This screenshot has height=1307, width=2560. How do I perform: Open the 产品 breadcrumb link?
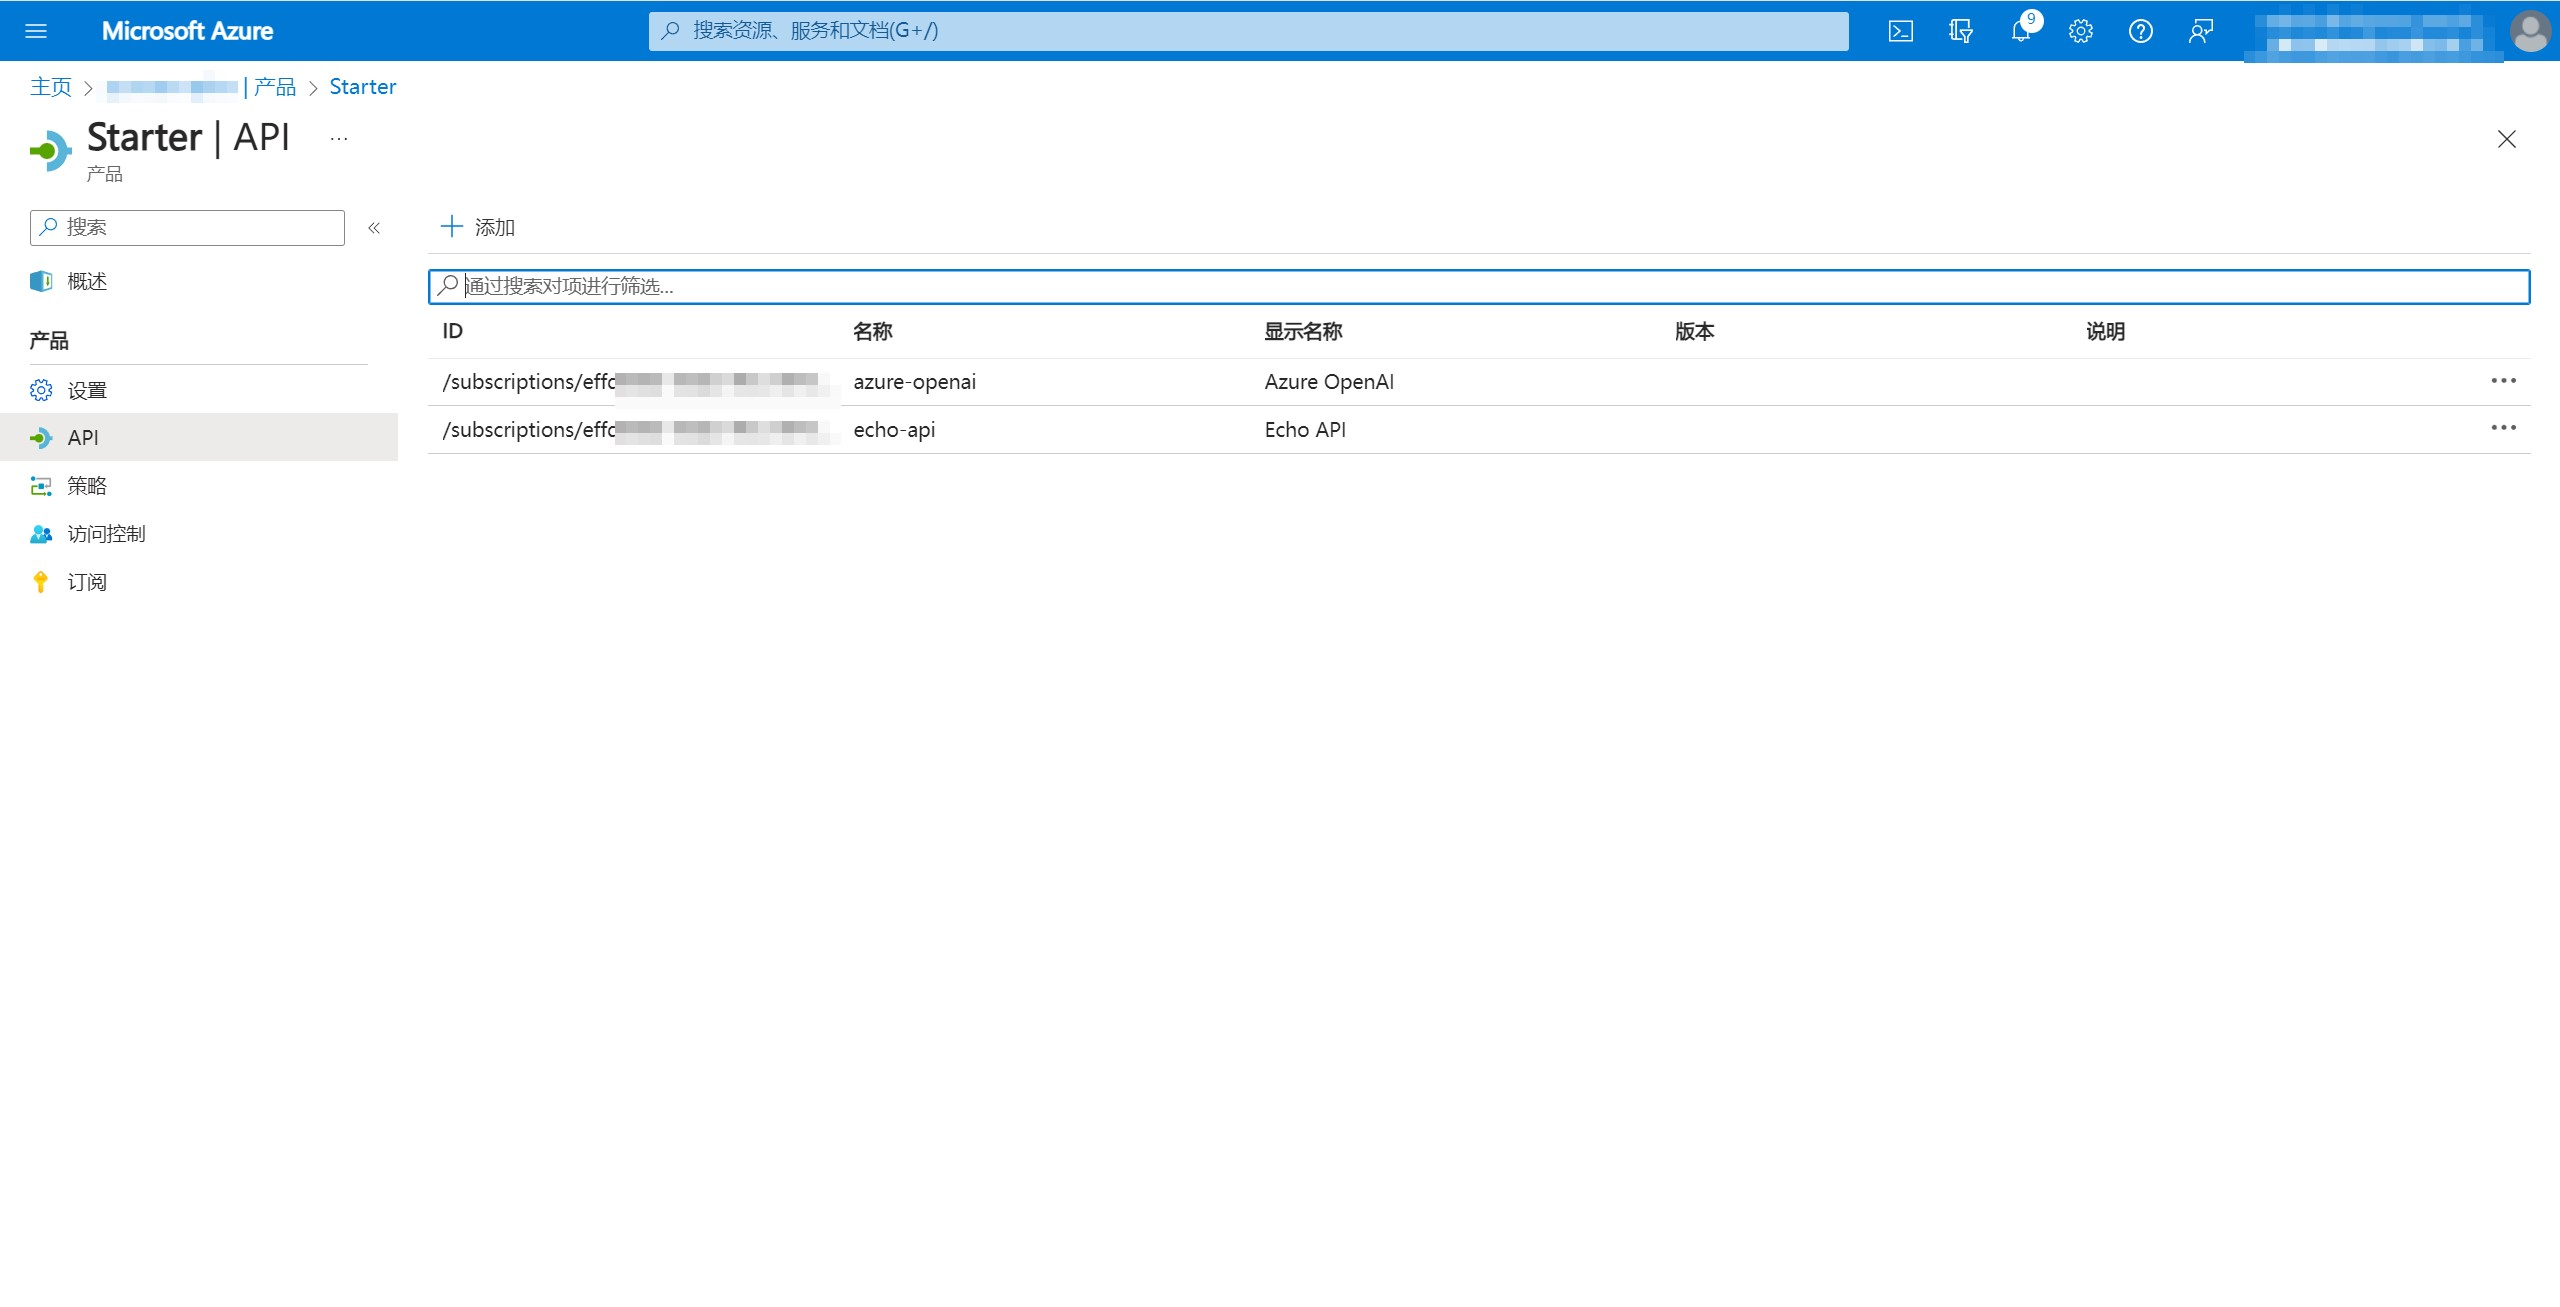coord(275,87)
